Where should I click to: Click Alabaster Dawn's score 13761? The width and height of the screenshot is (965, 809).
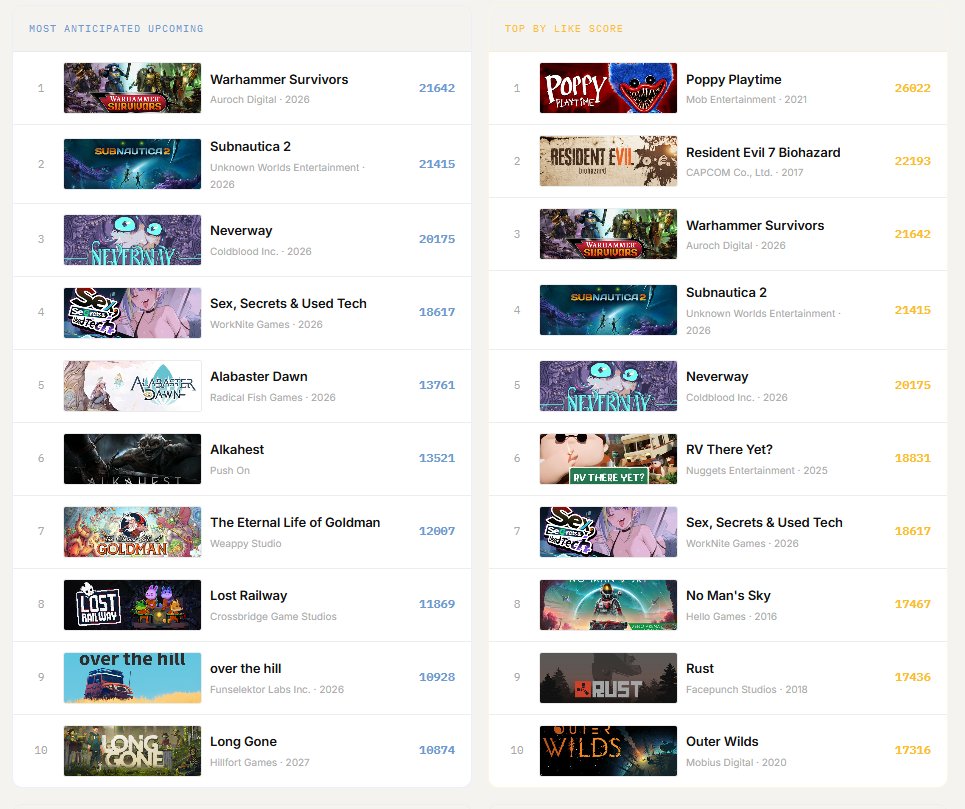pyautogui.click(x=436, y=385)
